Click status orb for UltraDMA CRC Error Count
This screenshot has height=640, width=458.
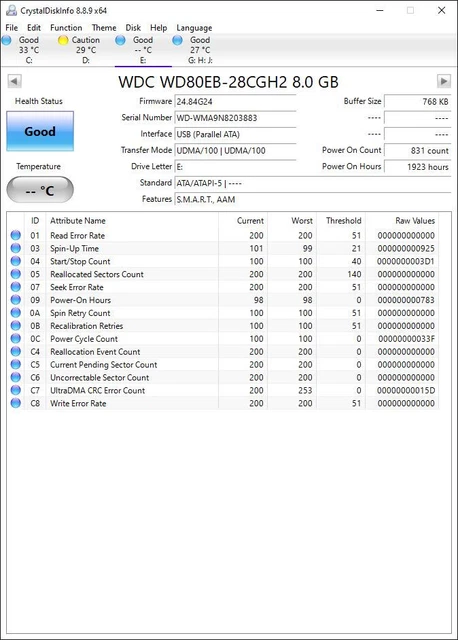point(16,390)
